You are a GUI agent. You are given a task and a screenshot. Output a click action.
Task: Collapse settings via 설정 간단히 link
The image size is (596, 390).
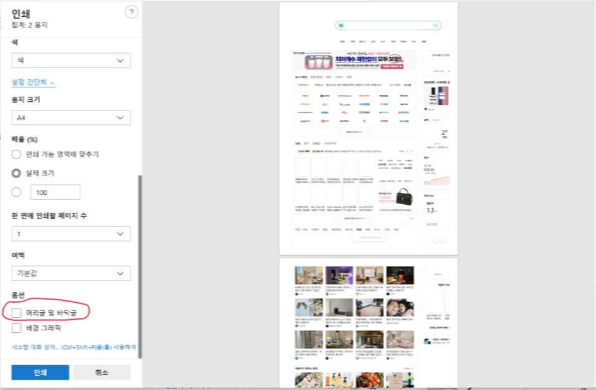[33, 82]
